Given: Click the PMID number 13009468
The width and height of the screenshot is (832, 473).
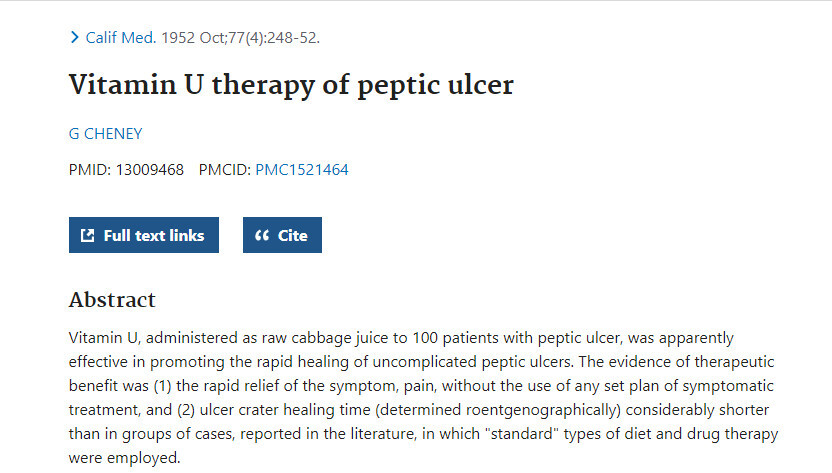Looking at the screenshot, I should pyautogui.click(x=150, y=170).
